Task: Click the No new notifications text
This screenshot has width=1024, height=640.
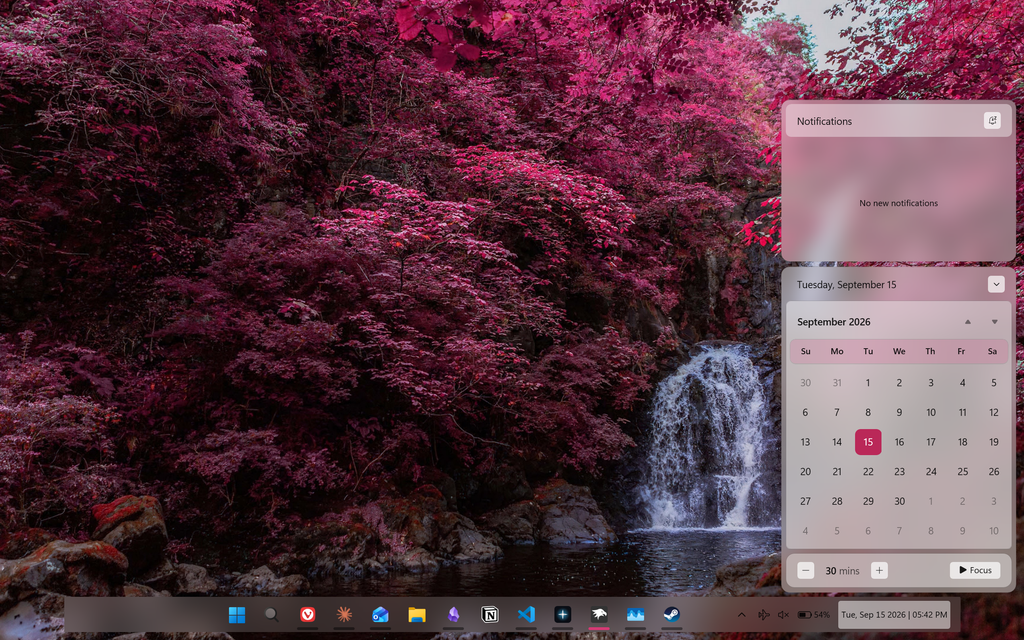Action: coord(899,203)
